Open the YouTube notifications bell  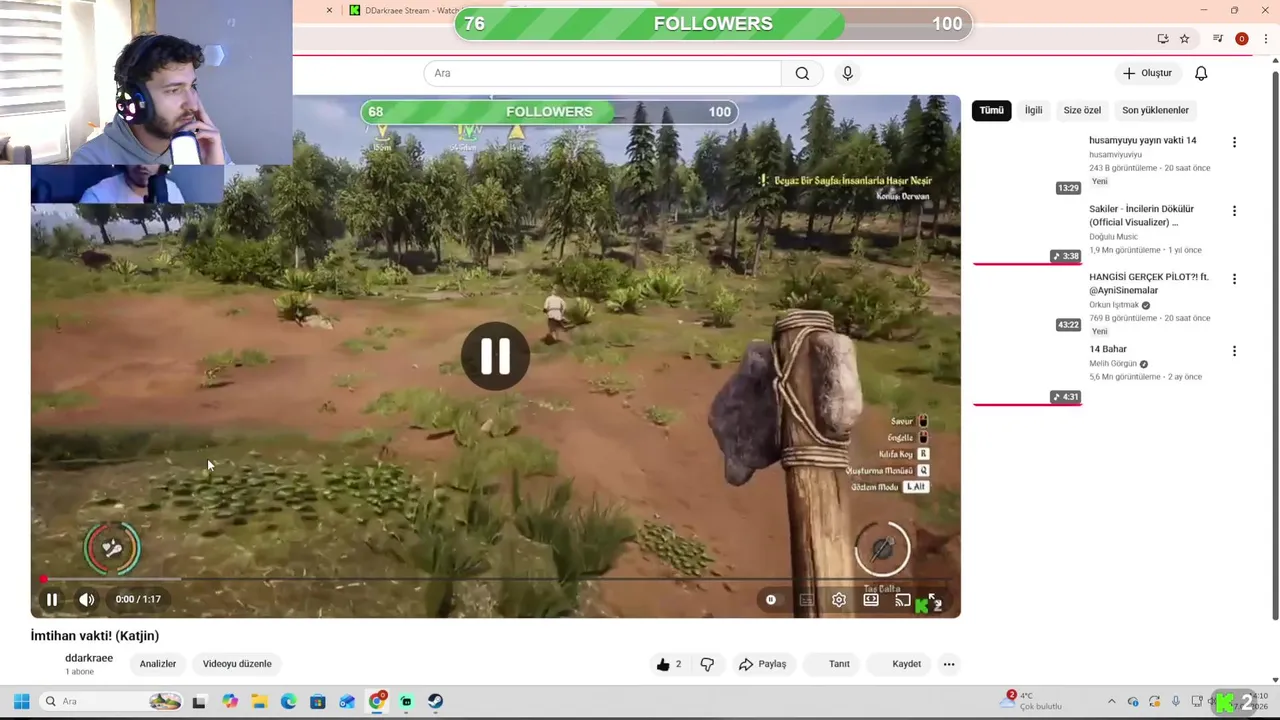tap(1201, 73)
